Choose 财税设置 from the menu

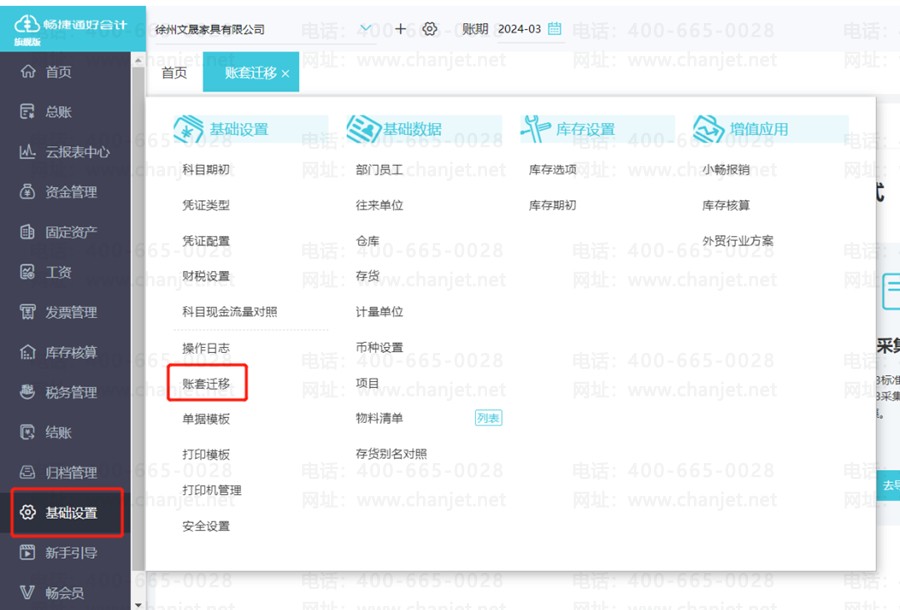[206, 276]
